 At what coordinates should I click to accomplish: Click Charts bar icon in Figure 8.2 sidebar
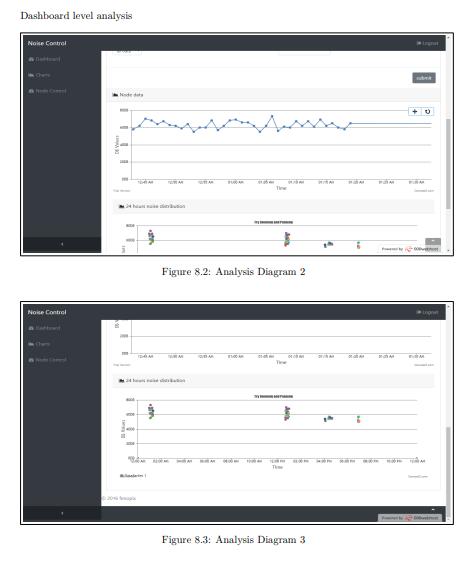[x=31, y=75]
